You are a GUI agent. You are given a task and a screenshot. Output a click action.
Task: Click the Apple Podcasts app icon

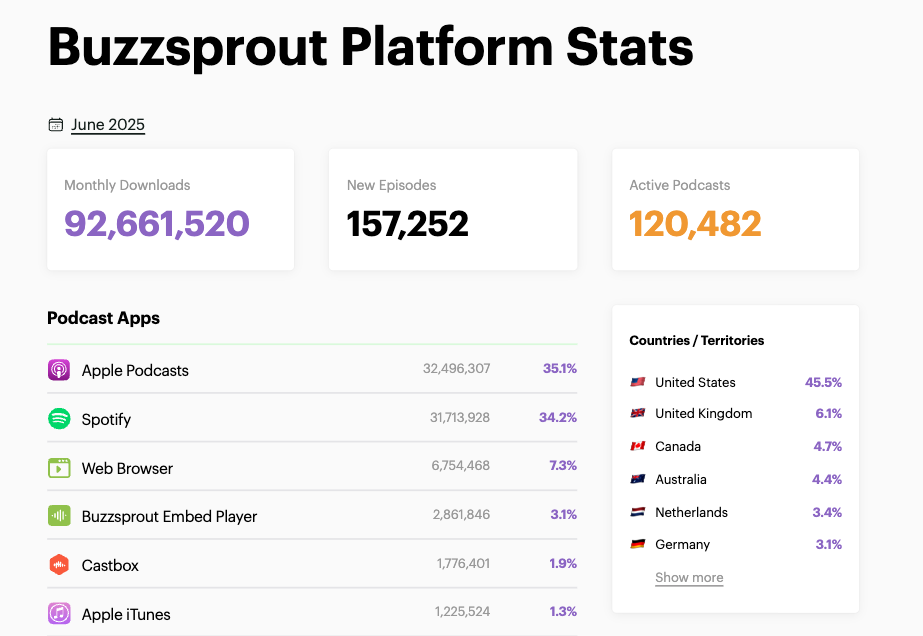59,370
